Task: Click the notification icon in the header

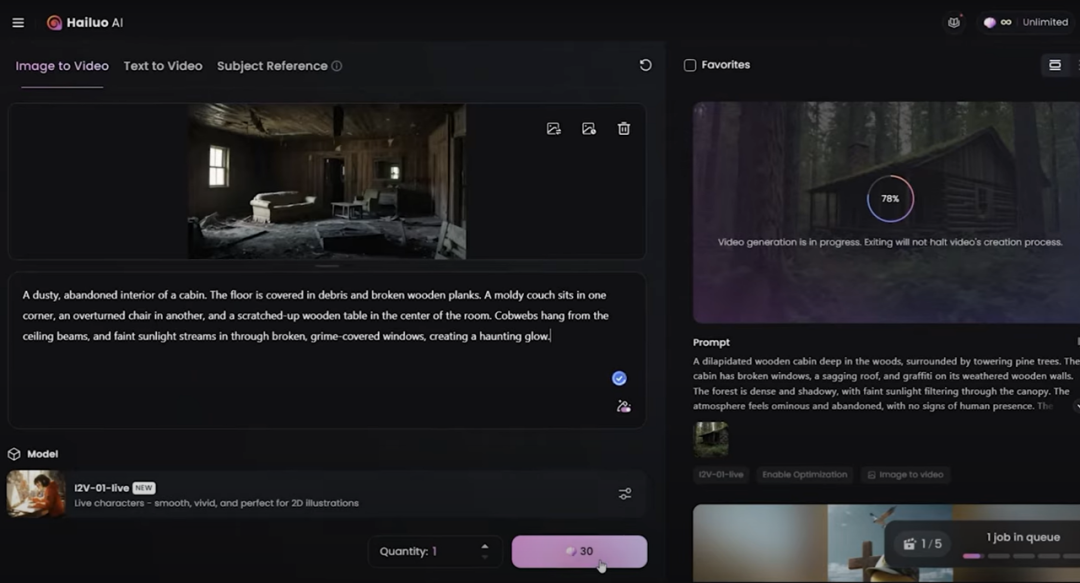Action: point(954,22)
